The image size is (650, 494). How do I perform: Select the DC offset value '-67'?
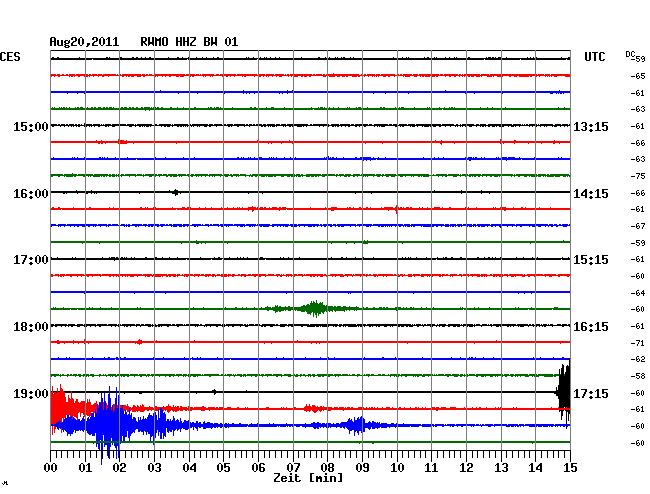638,226
